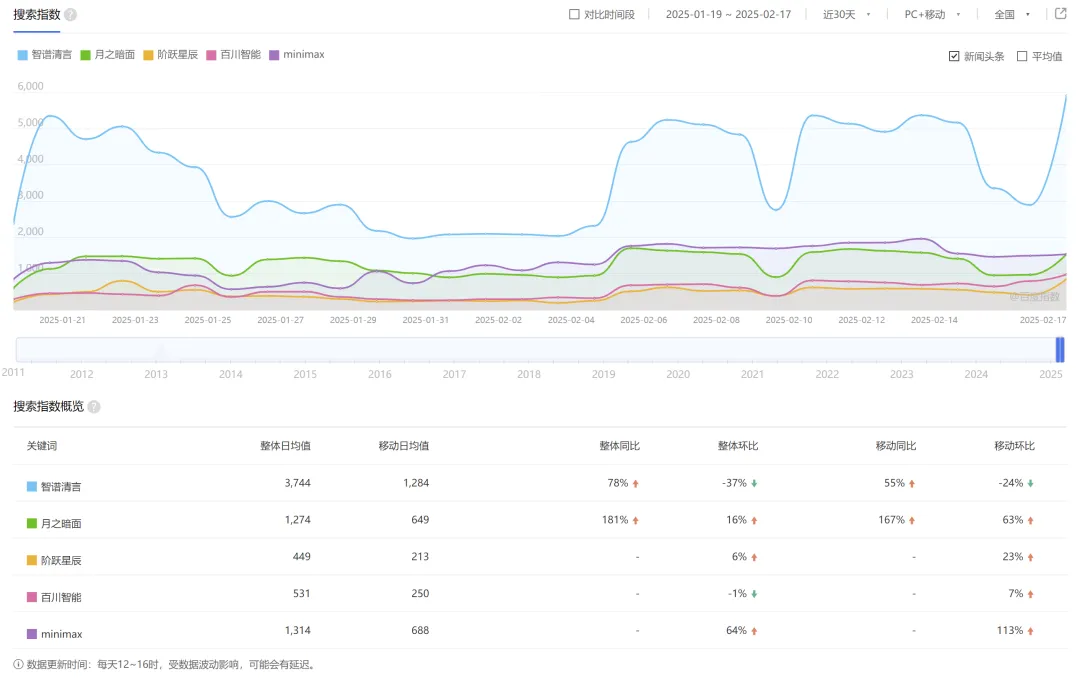
Task: Select the 搜索指数 tab heading
Action: [36, 15]
